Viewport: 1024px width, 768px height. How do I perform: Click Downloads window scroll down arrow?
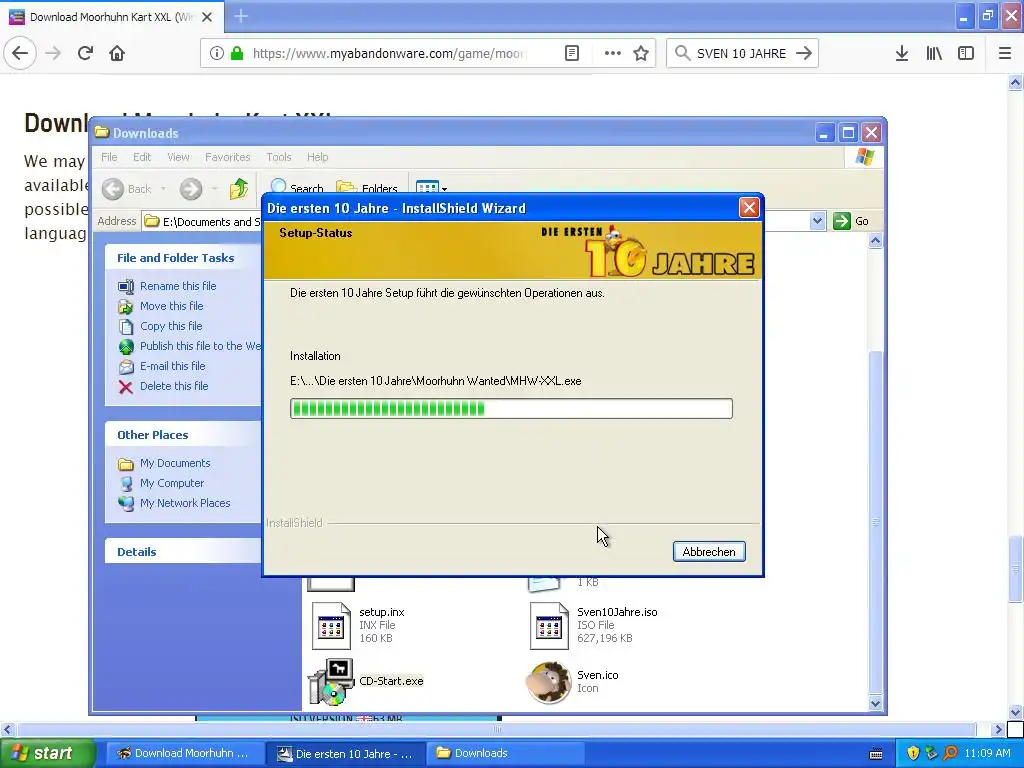click(x=875, y=703)
